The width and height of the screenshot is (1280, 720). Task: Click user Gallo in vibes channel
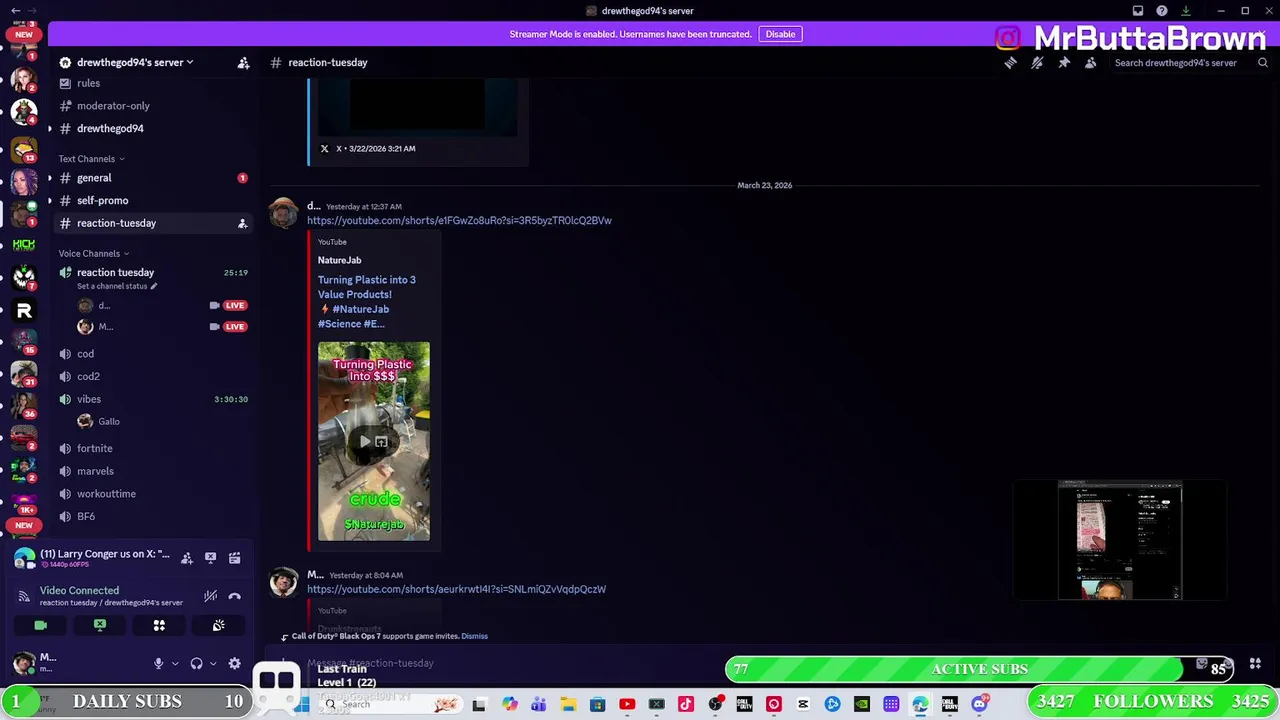click(108, 422)
